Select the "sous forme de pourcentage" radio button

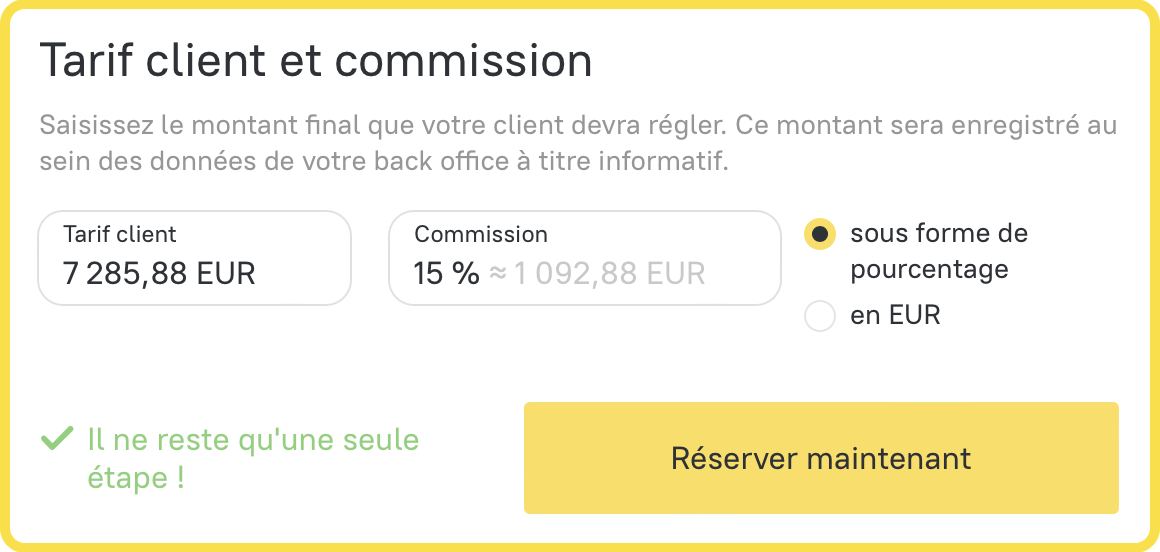pyautogui.click(x=820, y=234)
